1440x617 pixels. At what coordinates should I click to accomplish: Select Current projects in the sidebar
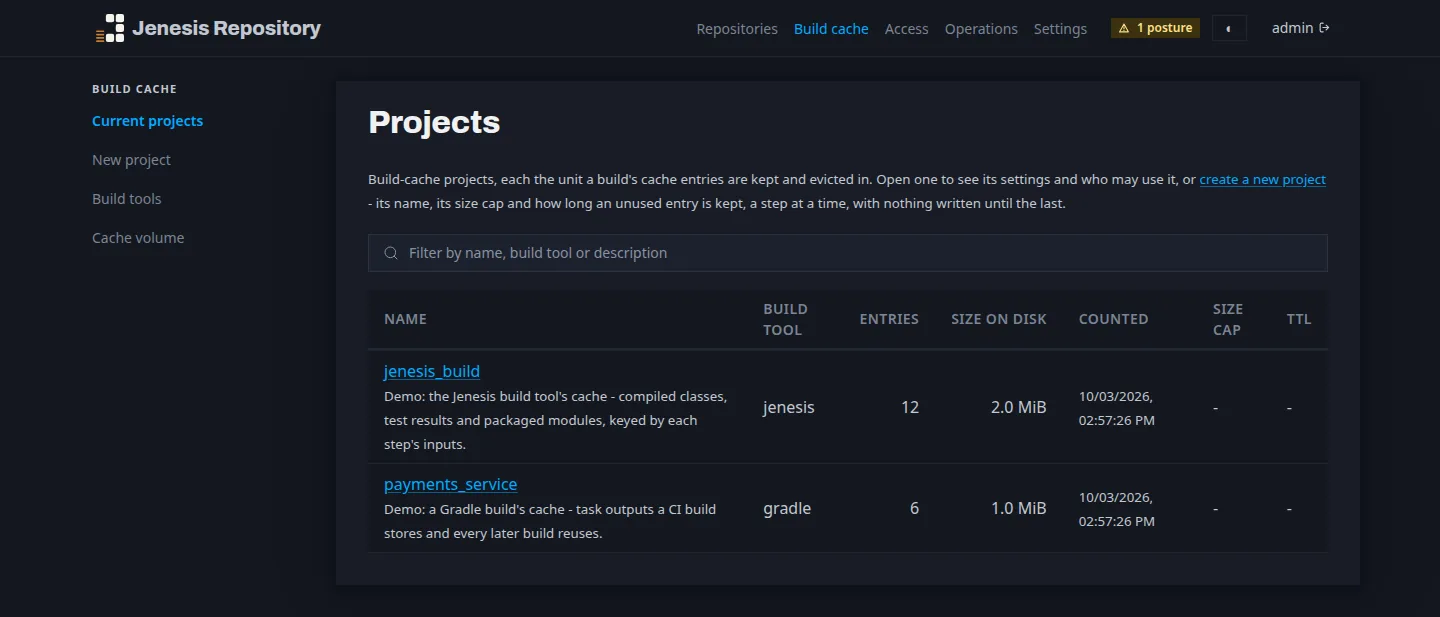(x=147, y=121)
